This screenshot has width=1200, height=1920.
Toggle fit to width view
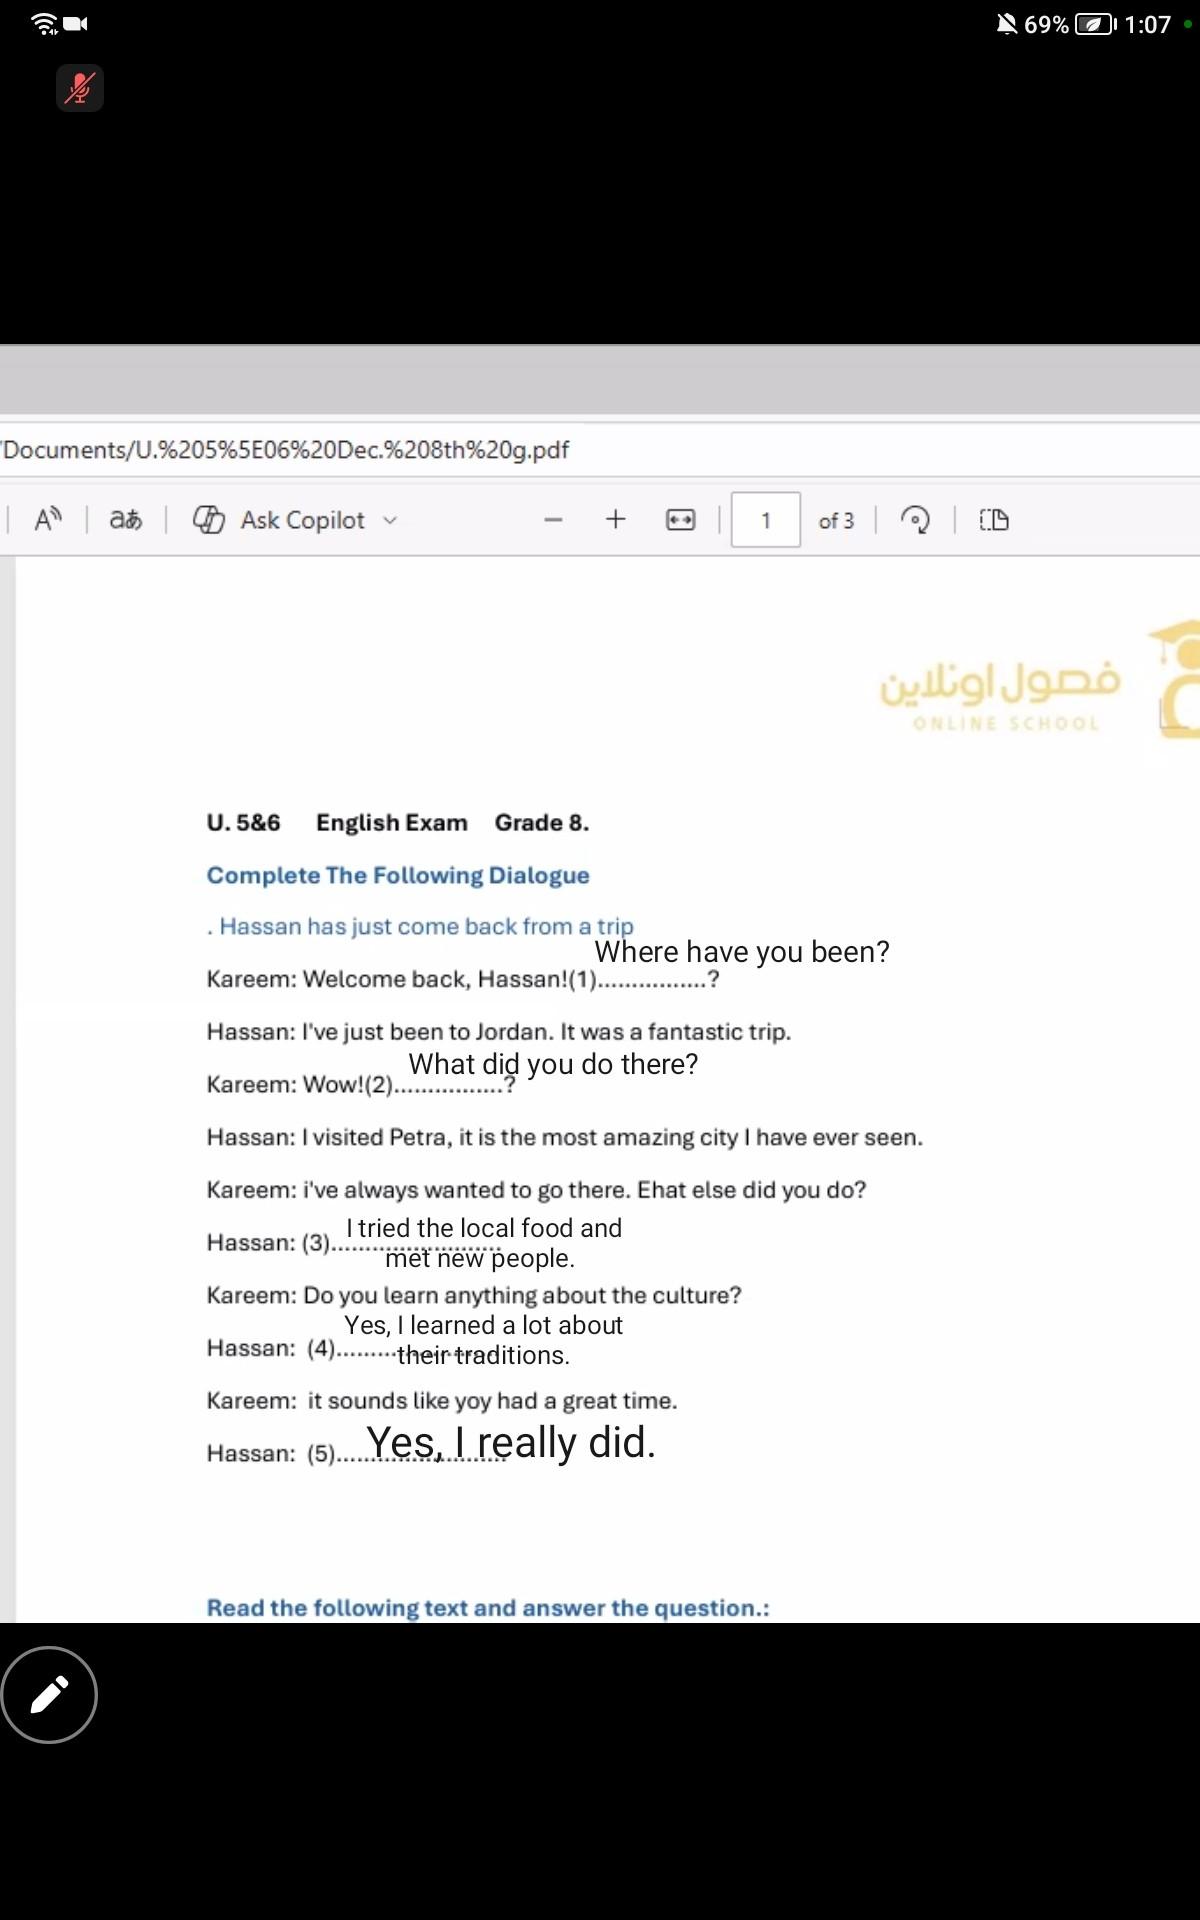(x=680, y=520)
